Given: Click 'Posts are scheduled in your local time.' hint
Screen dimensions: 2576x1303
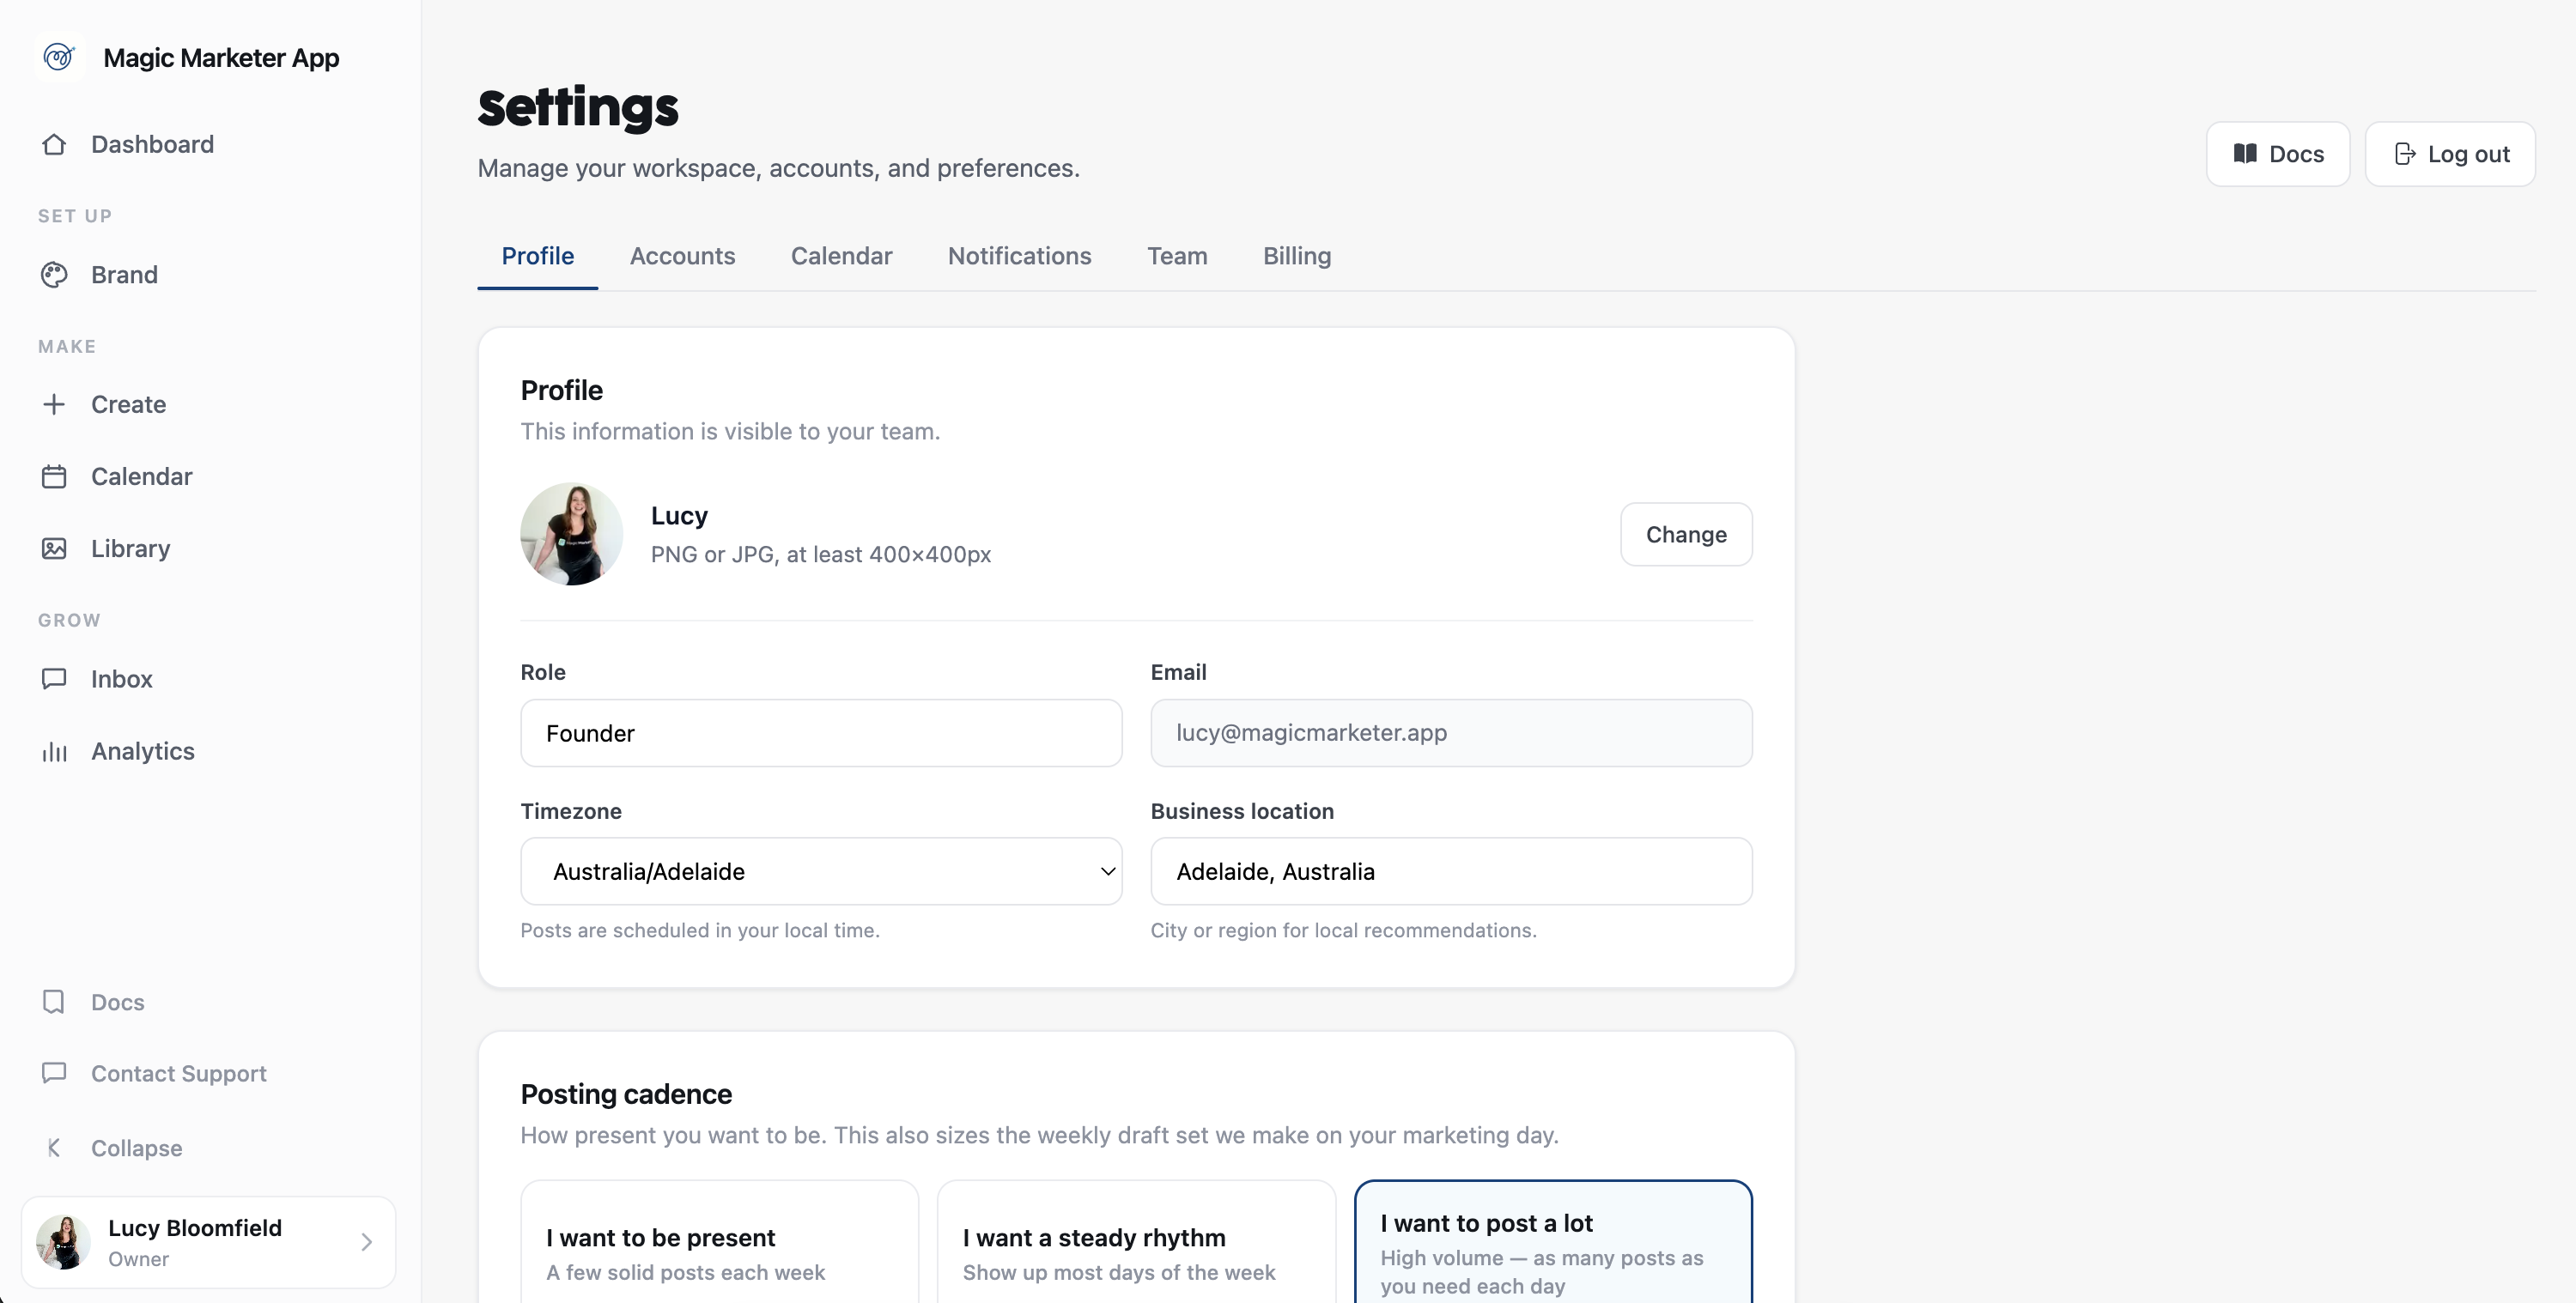Looking at the screenshot, I should (700, 931).
